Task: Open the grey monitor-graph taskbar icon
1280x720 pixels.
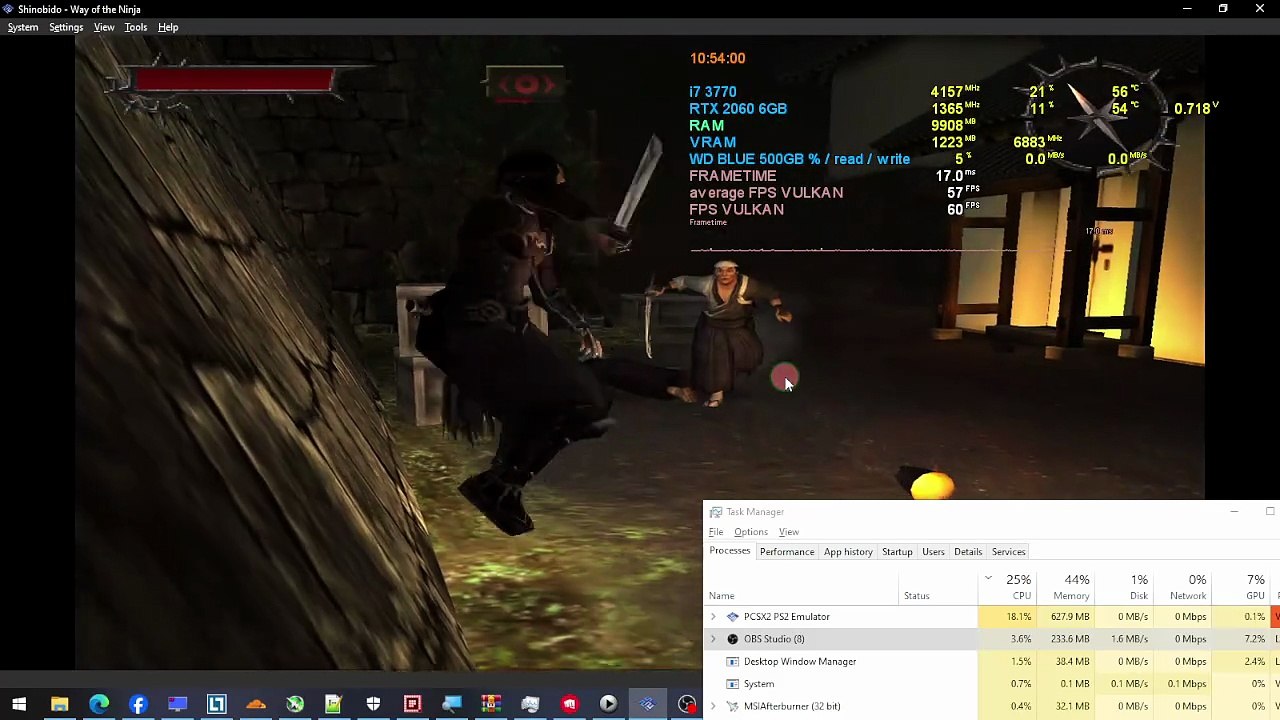Action: pyautogui.click(x=530, y=704)
